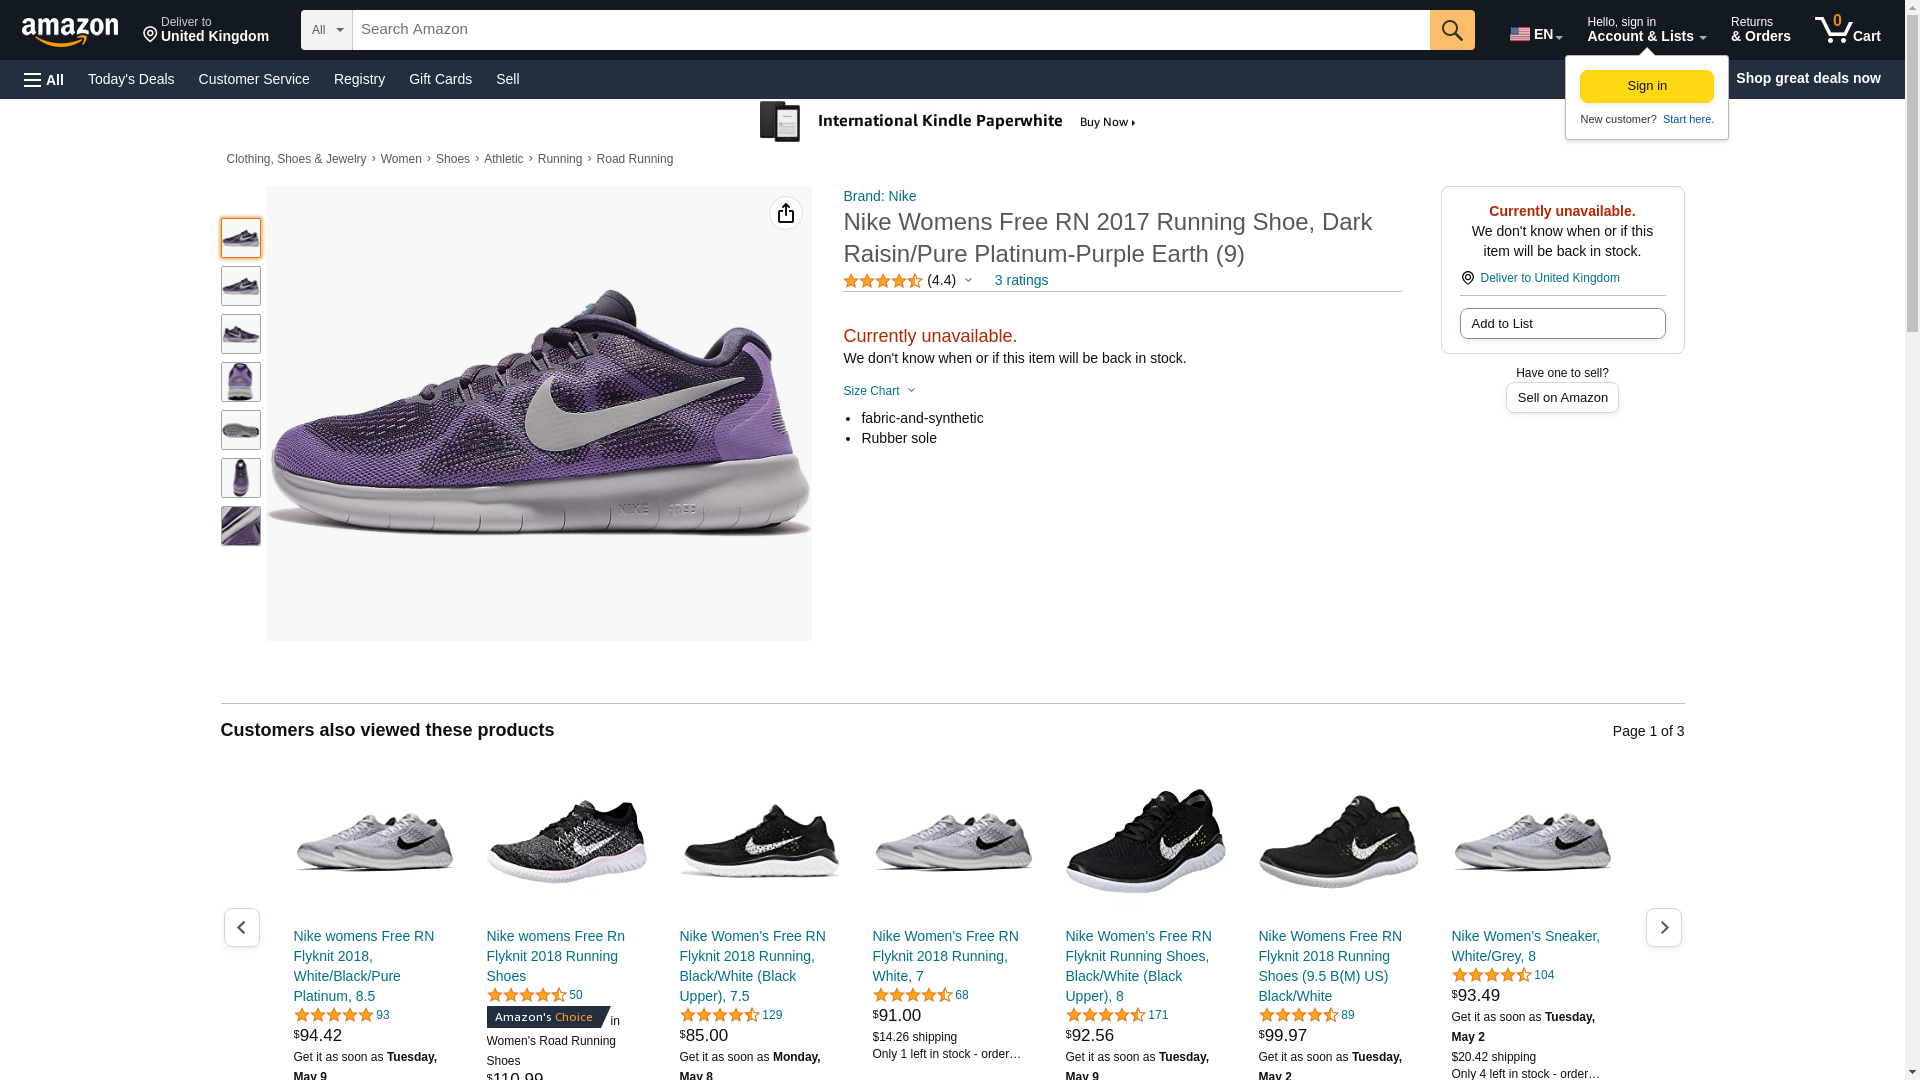
Task: Open Gift Cards in navigation bar
Action: point(440,79)
